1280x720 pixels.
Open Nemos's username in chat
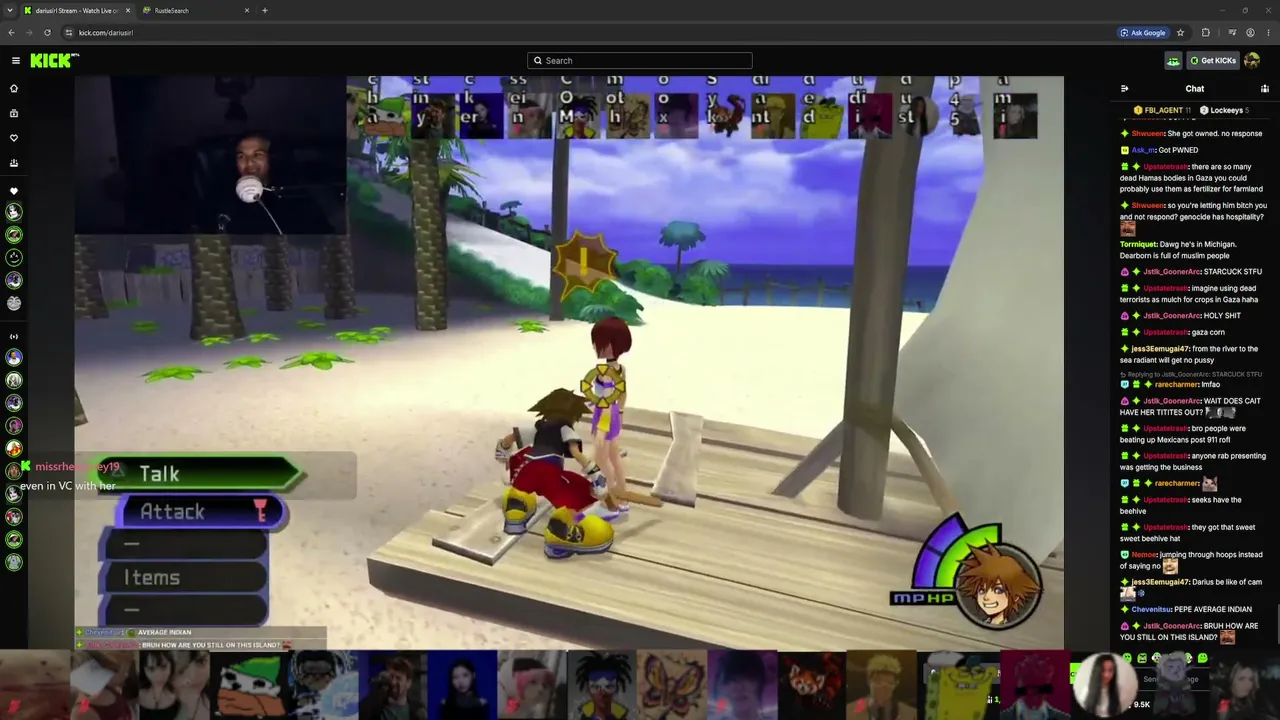[x=1144, y=554]
